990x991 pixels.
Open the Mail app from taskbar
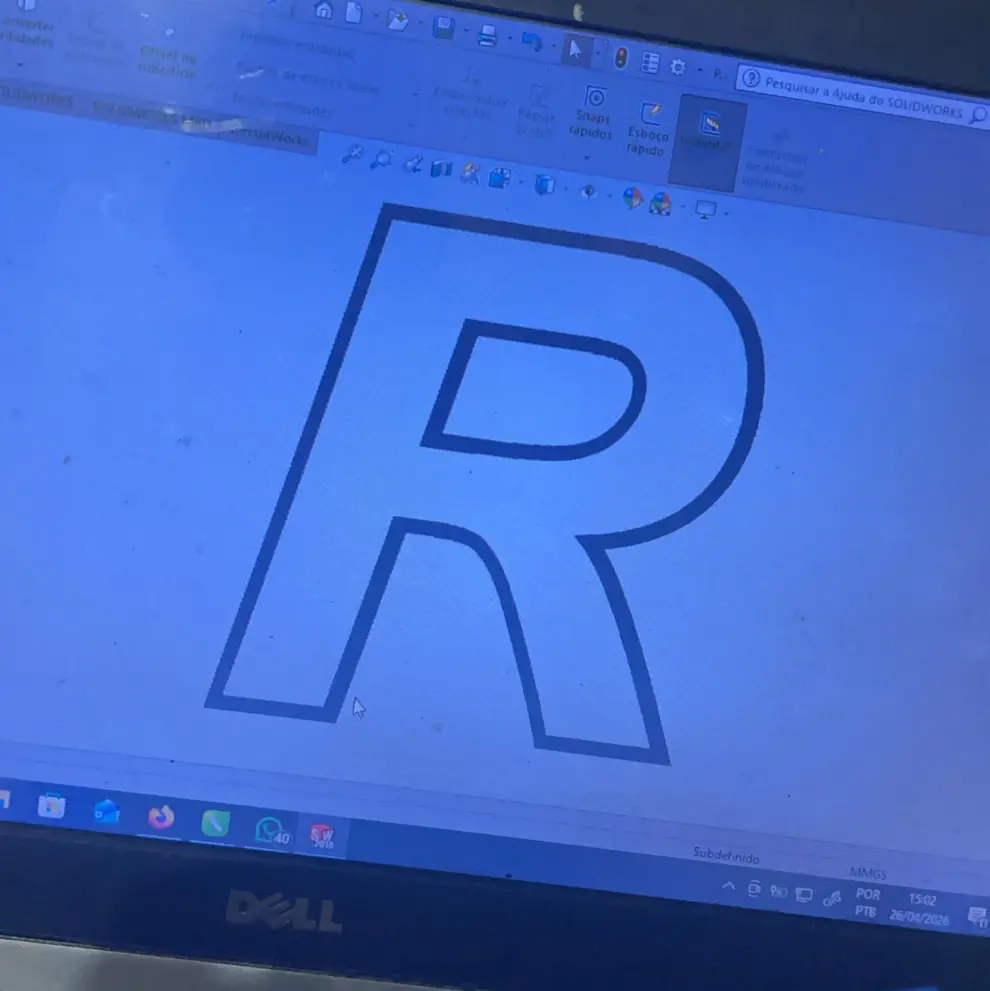point(106,812)
